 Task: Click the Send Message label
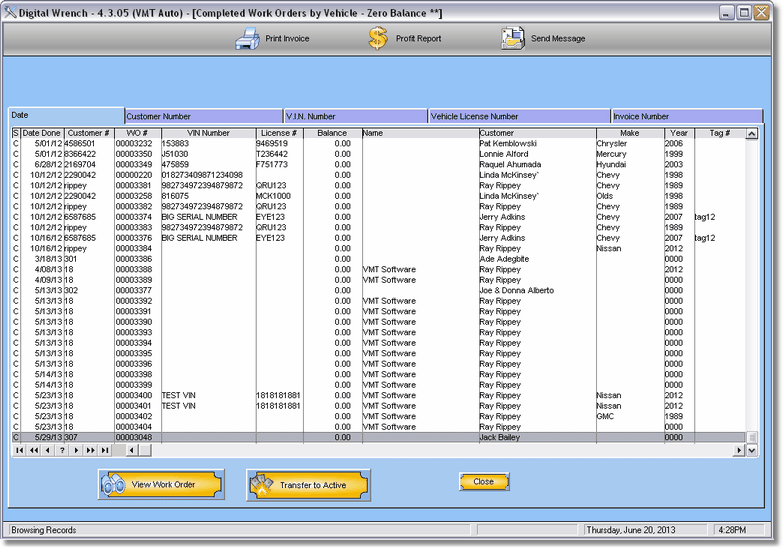point(558,38)
